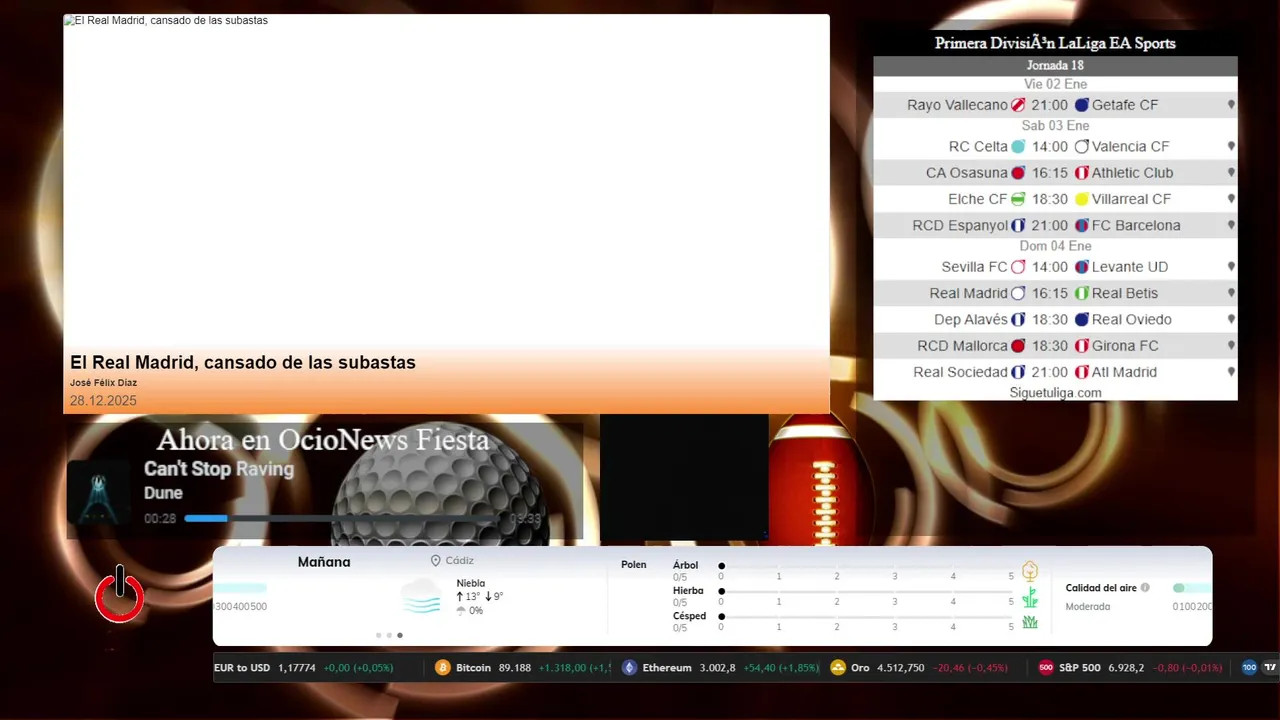Click the Árbol tree pollen icon
1280x720 pixels.
point(1030,571)
